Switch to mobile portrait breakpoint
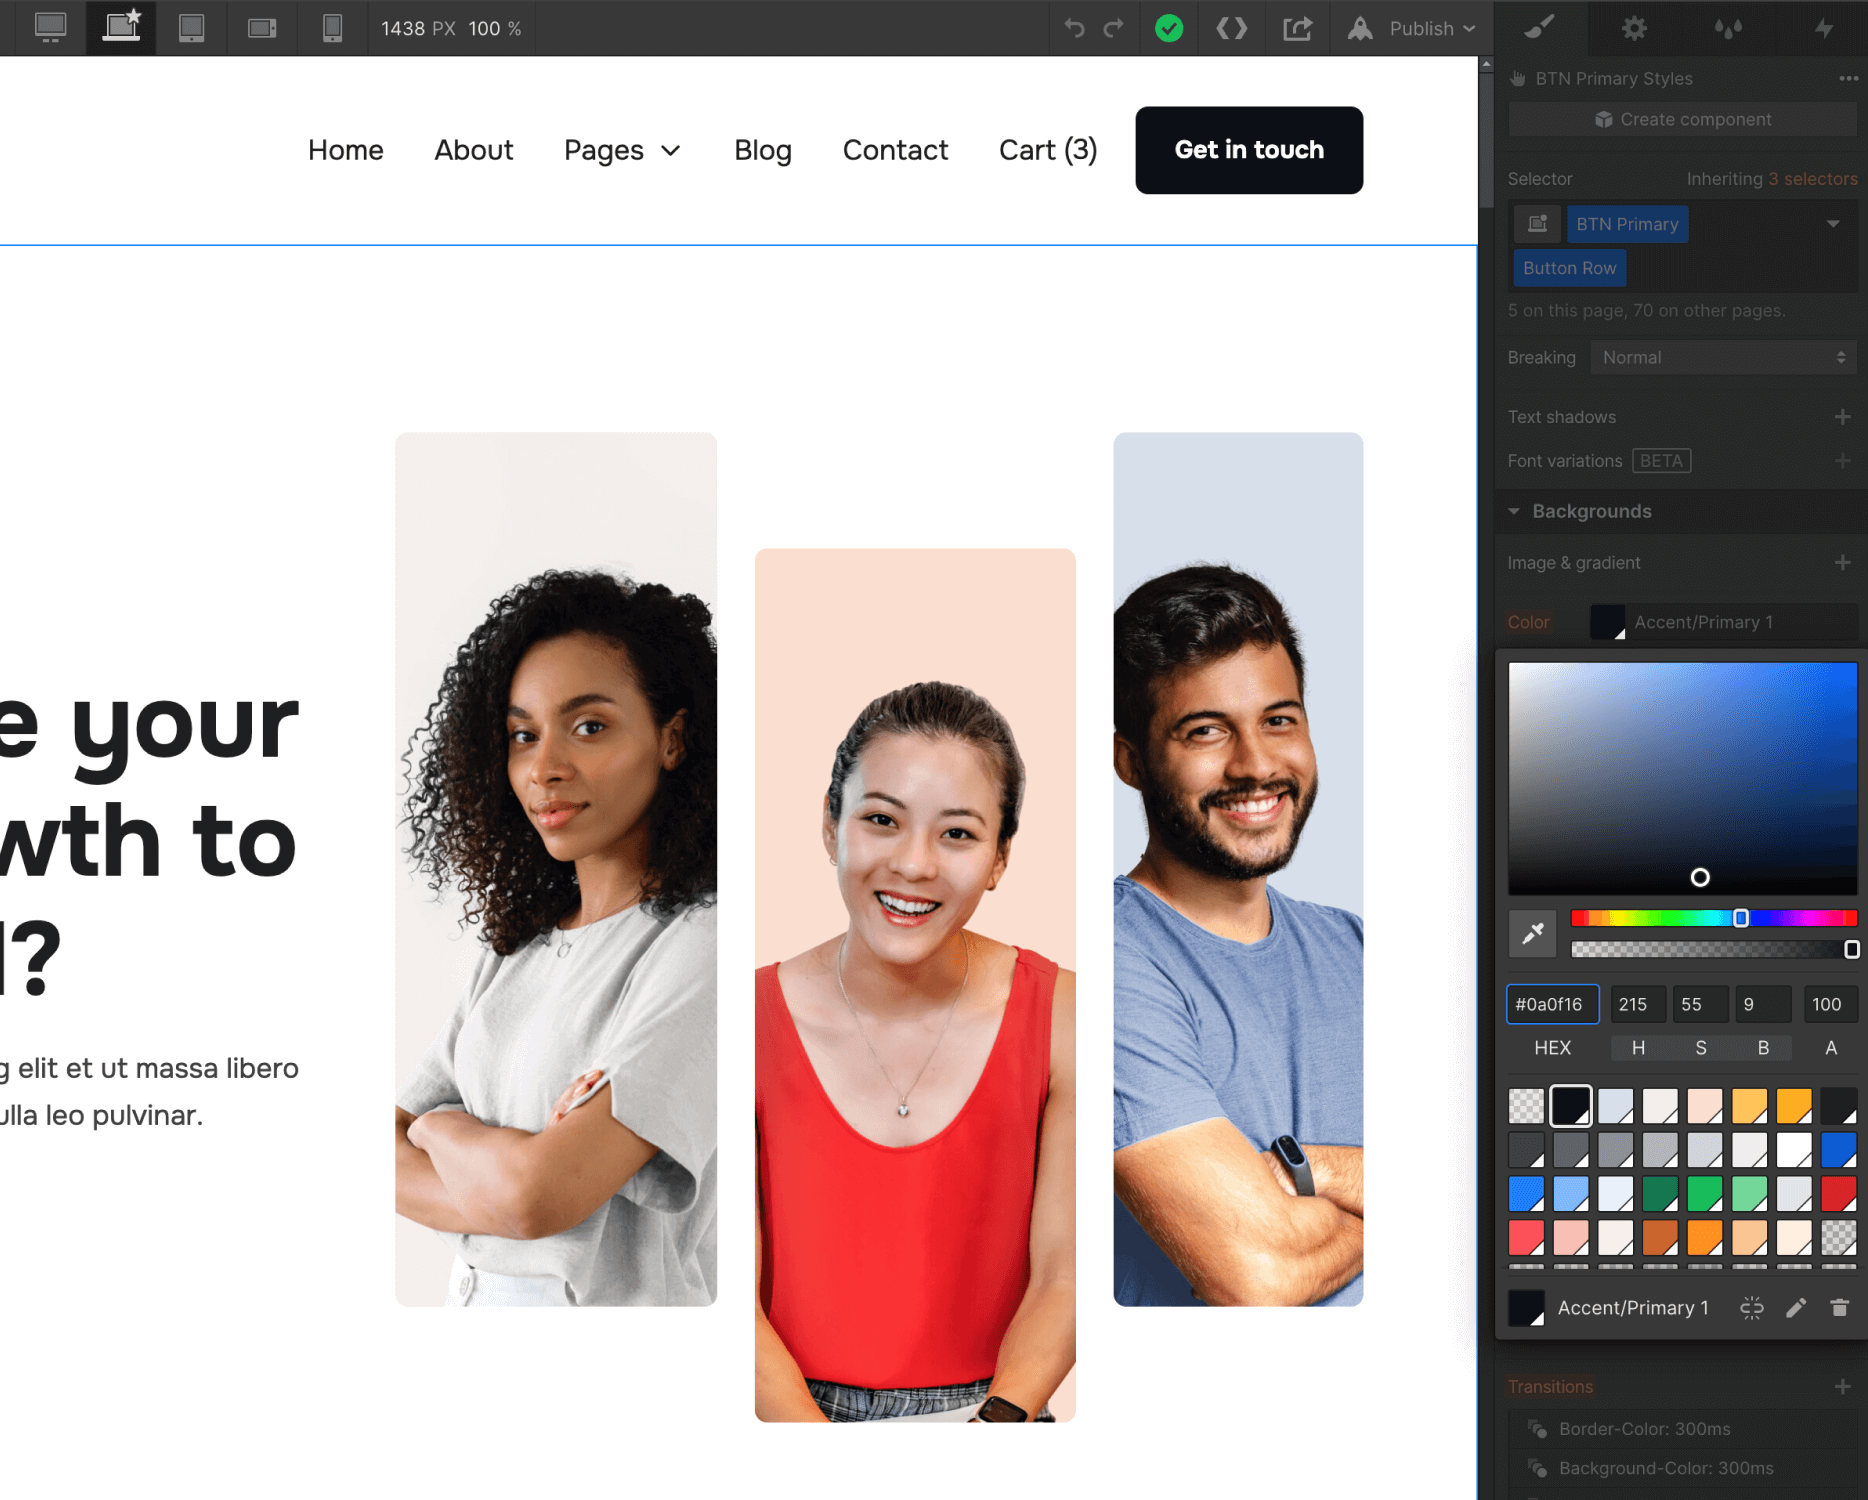The height and width of the screenshot is (1500, 1868). tap(332, 28)
